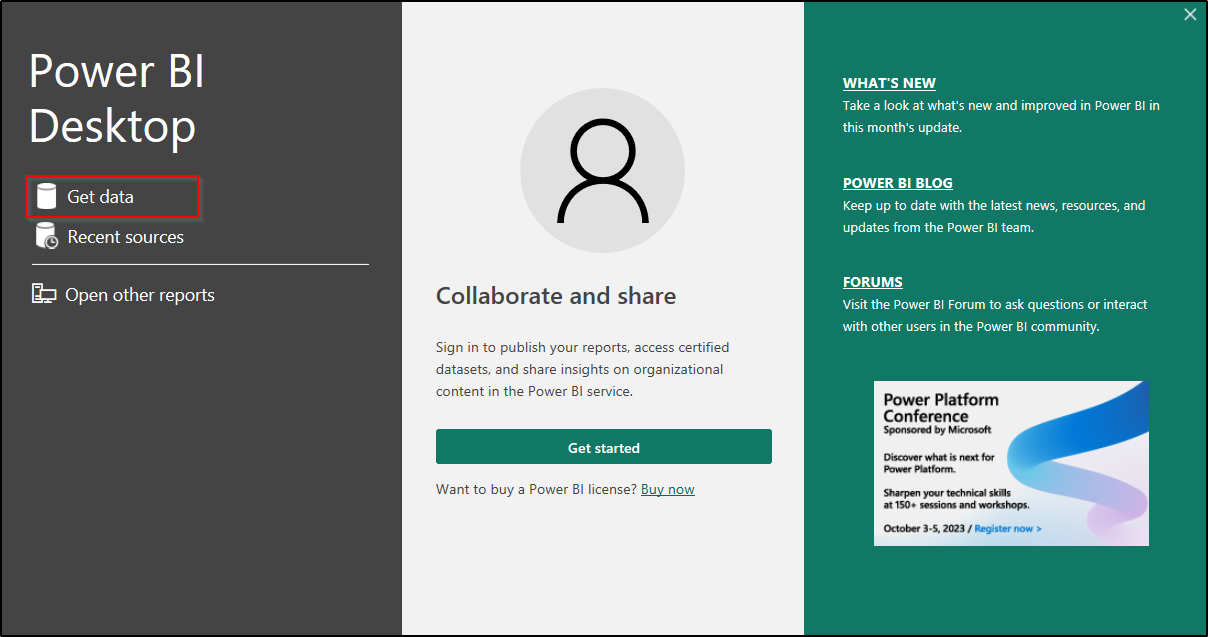Click the user profile avatar icon
The height and width of the screenshot is (637, 1208).
603,169
